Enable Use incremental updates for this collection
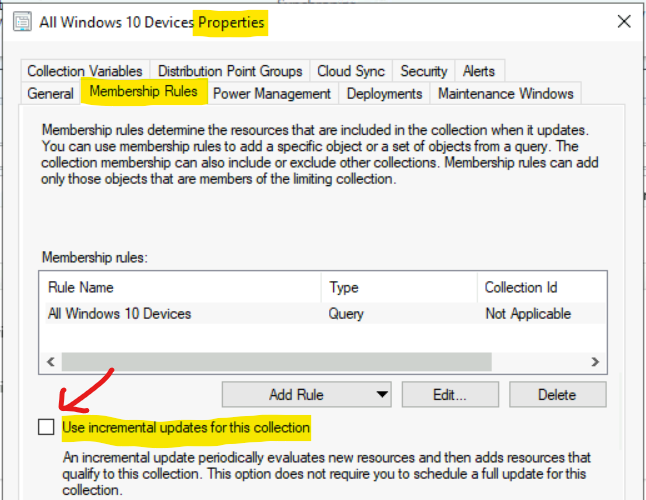 pos(46,427)
